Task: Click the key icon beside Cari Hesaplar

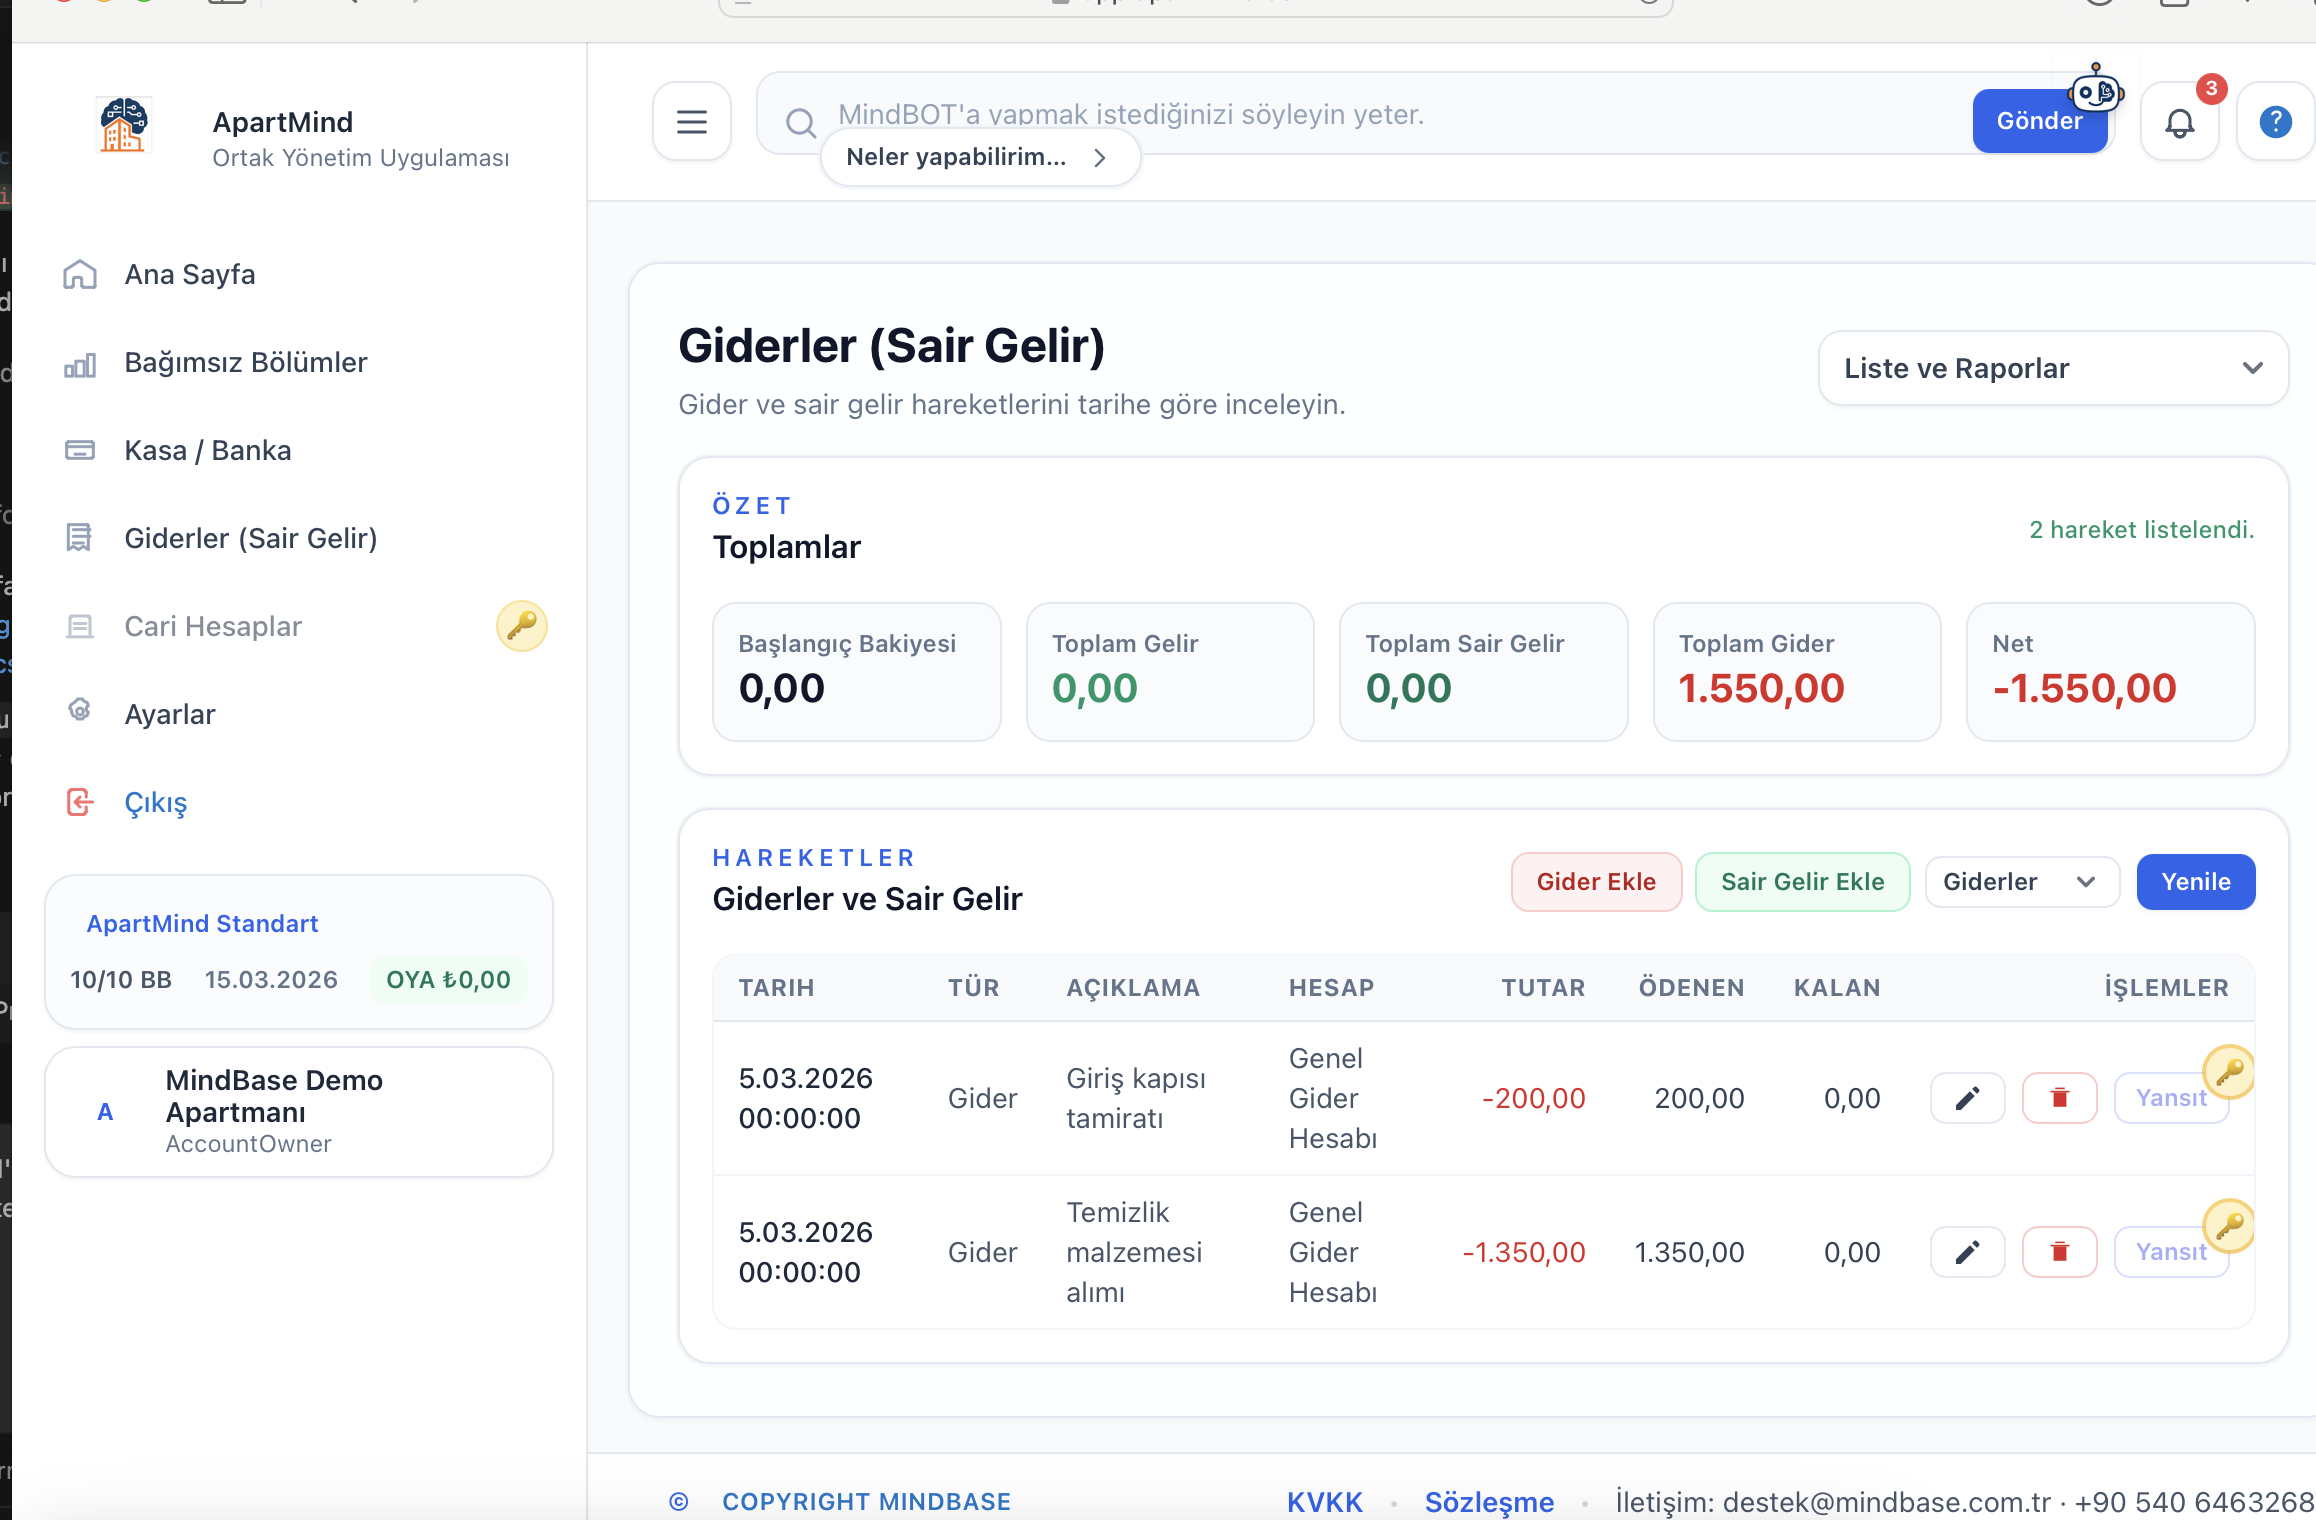Action: pos(521,626)
